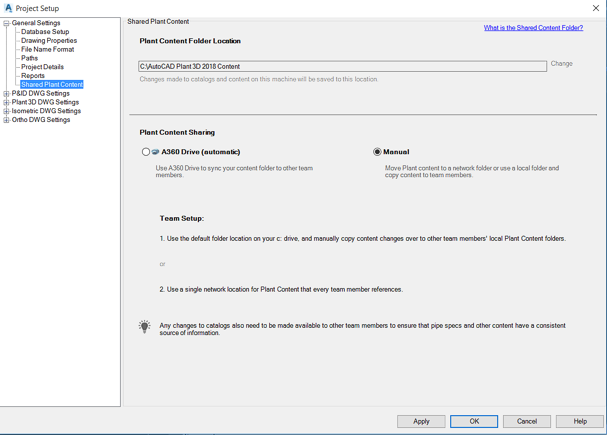Open Database Setup in the tree

click(45, 32)
